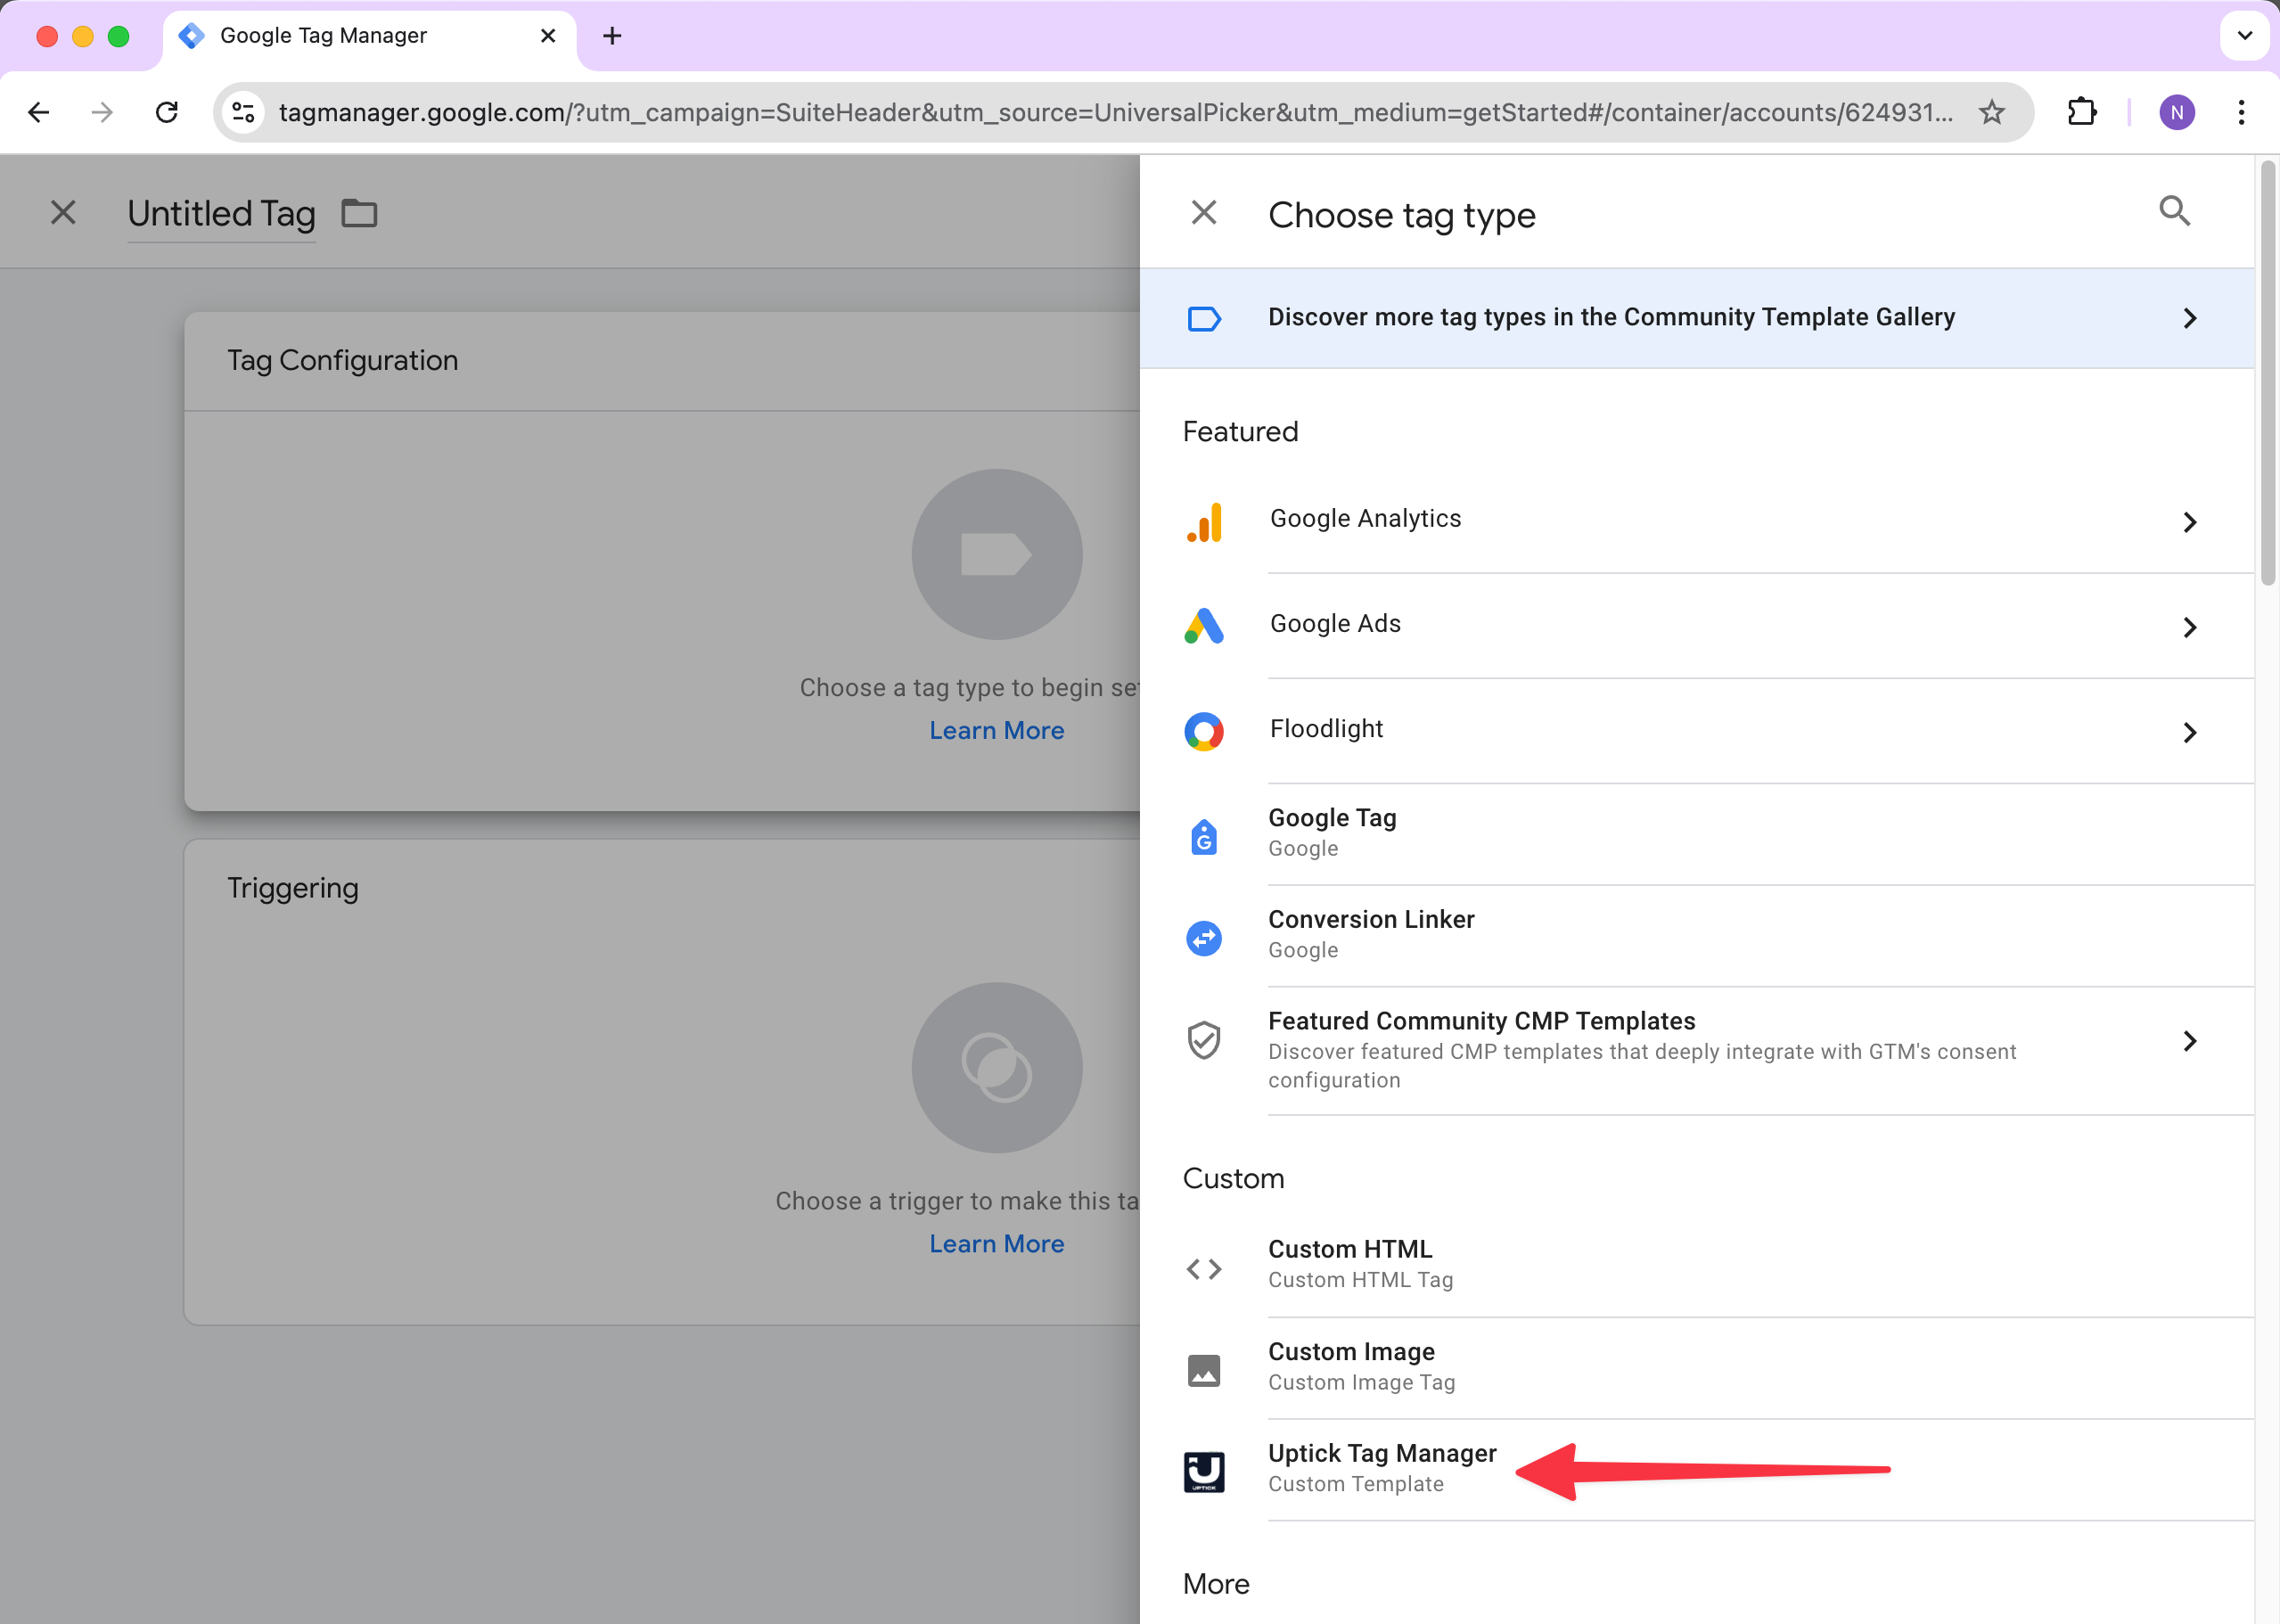The width and height of the screenshot is (2280, 1624).
Task: Choose the Custom HTML code icon
Action: click(1204, 1268)
